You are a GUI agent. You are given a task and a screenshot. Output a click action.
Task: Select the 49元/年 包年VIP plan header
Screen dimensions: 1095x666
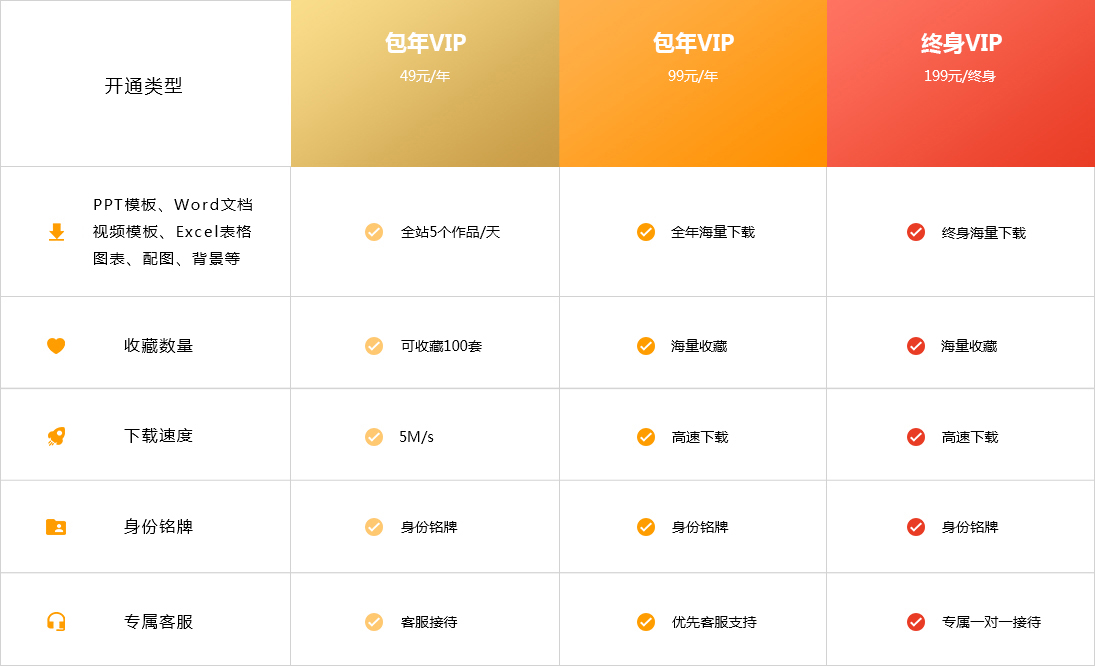coord(425,83)
